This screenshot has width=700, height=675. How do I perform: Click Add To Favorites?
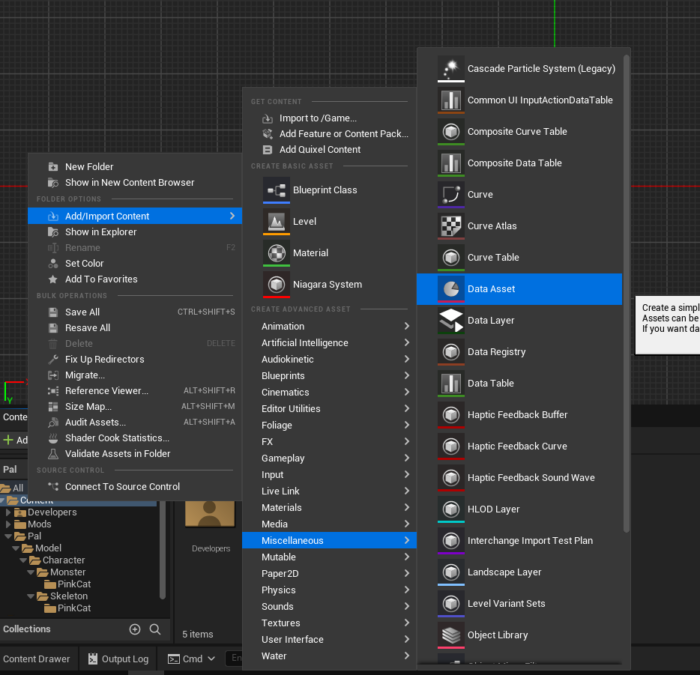[135, 279]
